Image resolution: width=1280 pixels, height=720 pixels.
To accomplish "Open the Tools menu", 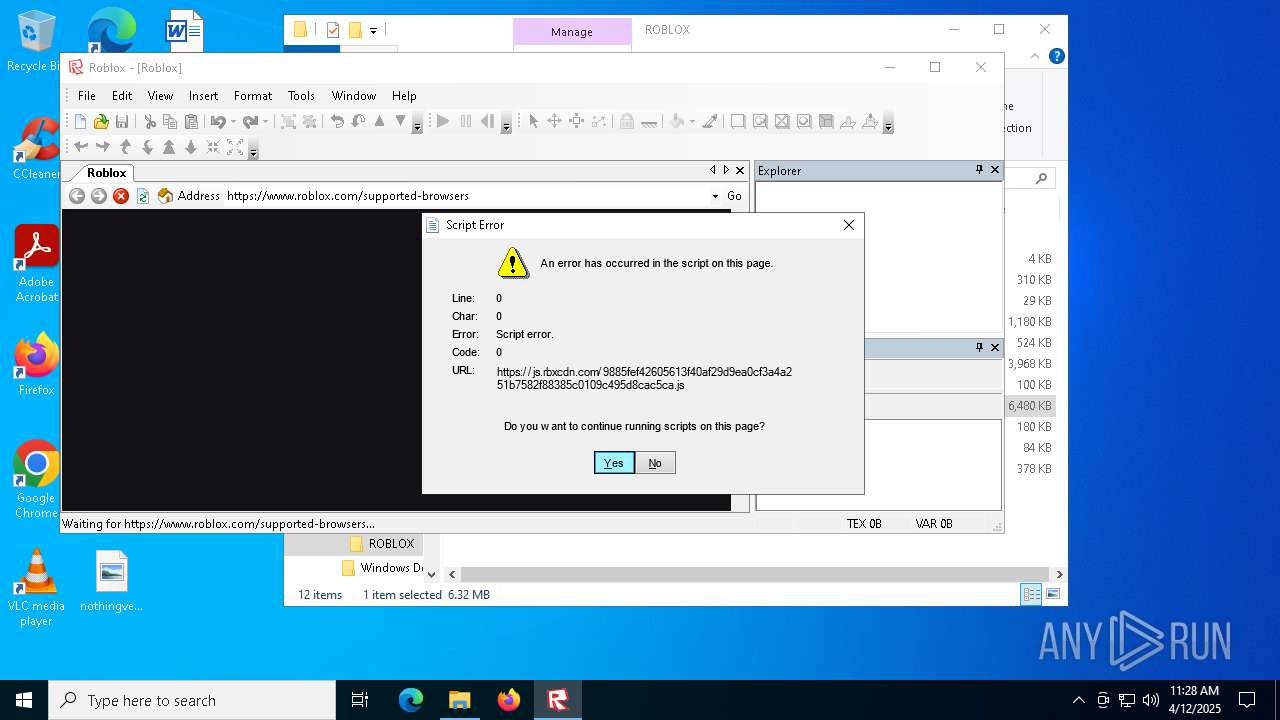I will (301, 96).
